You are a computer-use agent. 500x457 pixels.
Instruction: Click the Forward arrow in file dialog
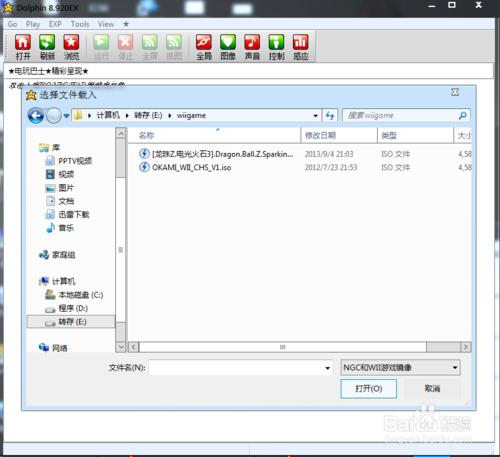(53, 116)
